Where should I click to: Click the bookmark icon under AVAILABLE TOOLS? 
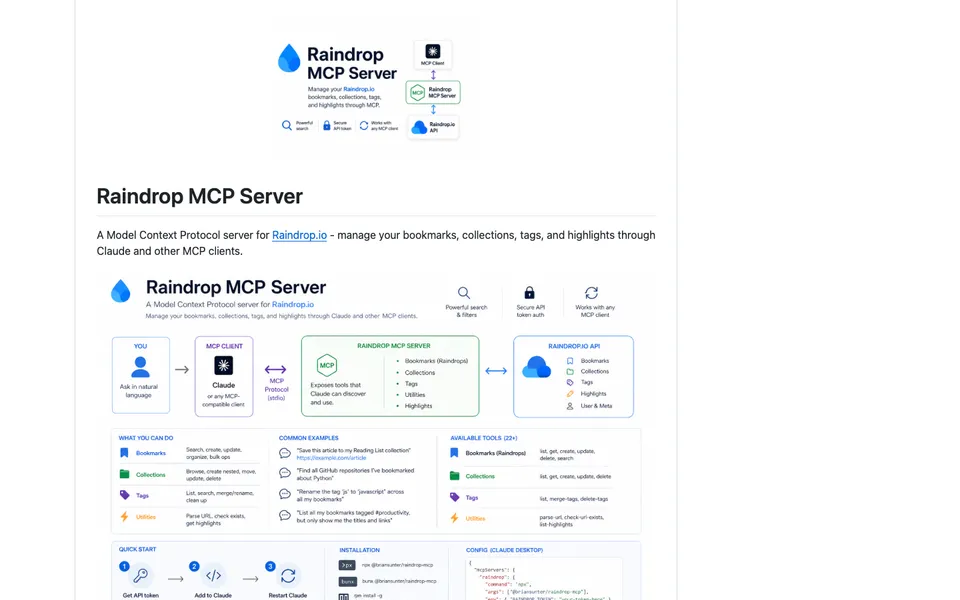pos(454,453)
